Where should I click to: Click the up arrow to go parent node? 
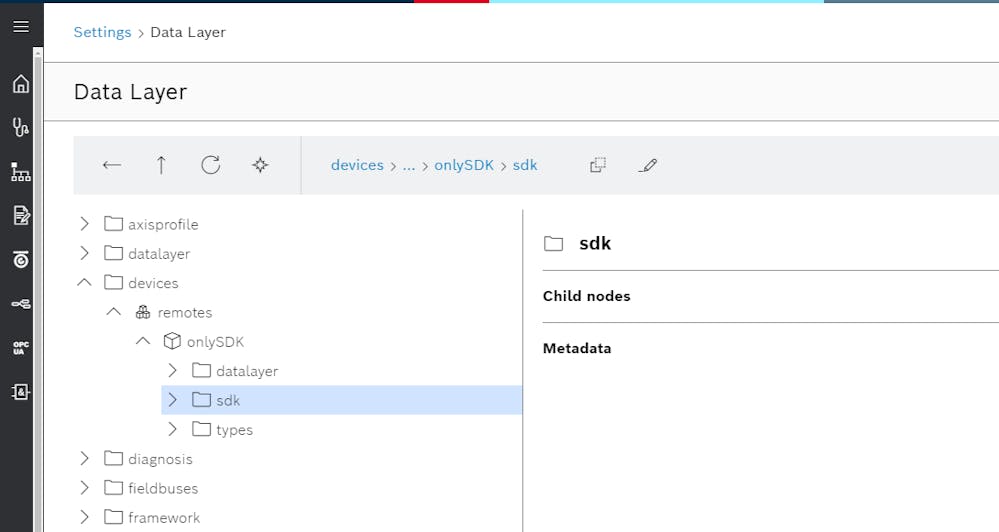(161, 165)
